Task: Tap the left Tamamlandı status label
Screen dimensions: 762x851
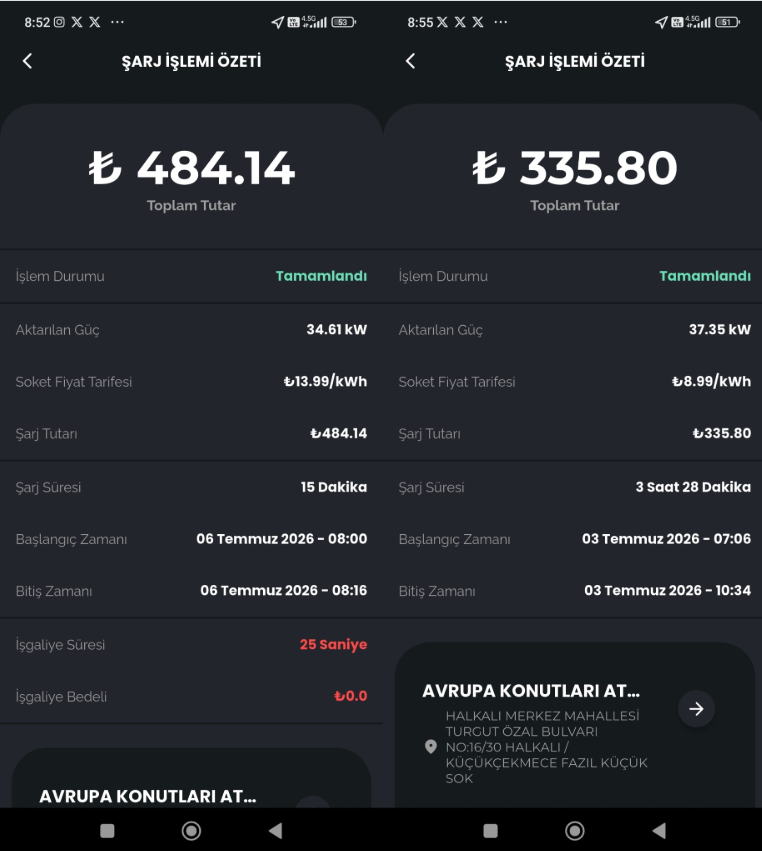Action: (x=321, y=276)
